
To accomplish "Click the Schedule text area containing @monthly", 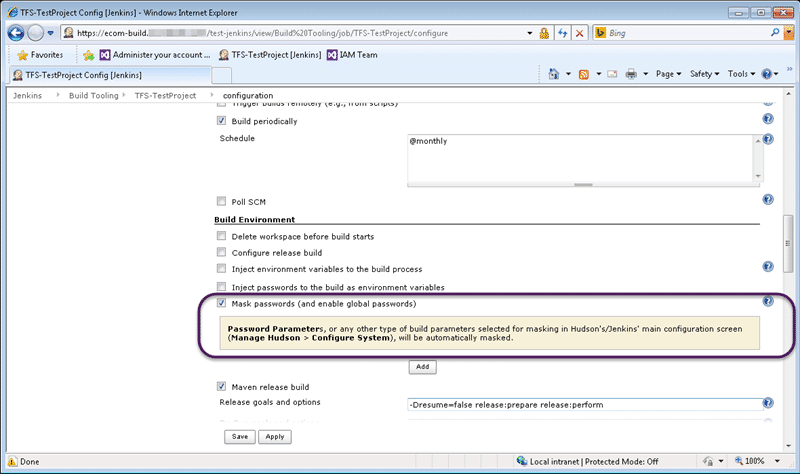I will 580,158.
